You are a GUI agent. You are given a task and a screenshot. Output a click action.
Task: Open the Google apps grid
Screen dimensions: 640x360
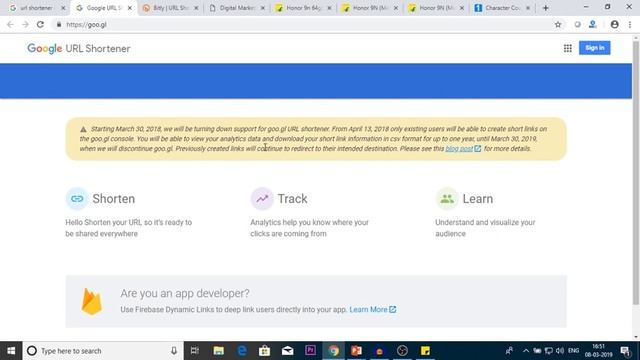[x=567, y=48]
